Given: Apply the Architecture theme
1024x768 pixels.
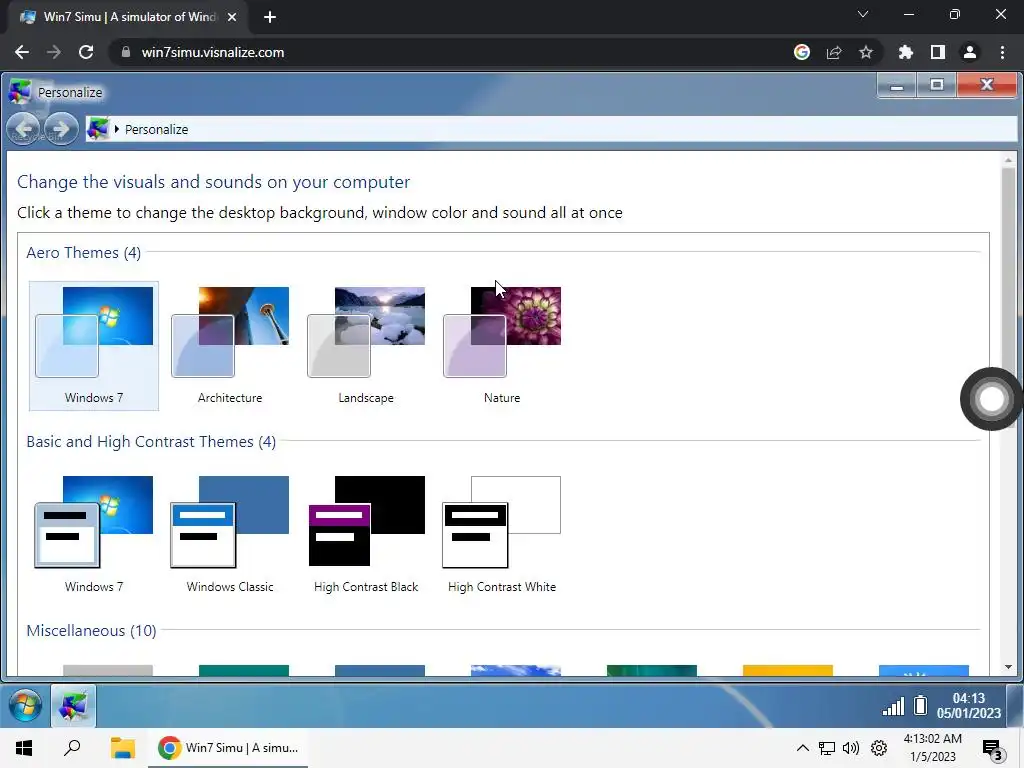Looking at the screenshot, I should (230, 345).
